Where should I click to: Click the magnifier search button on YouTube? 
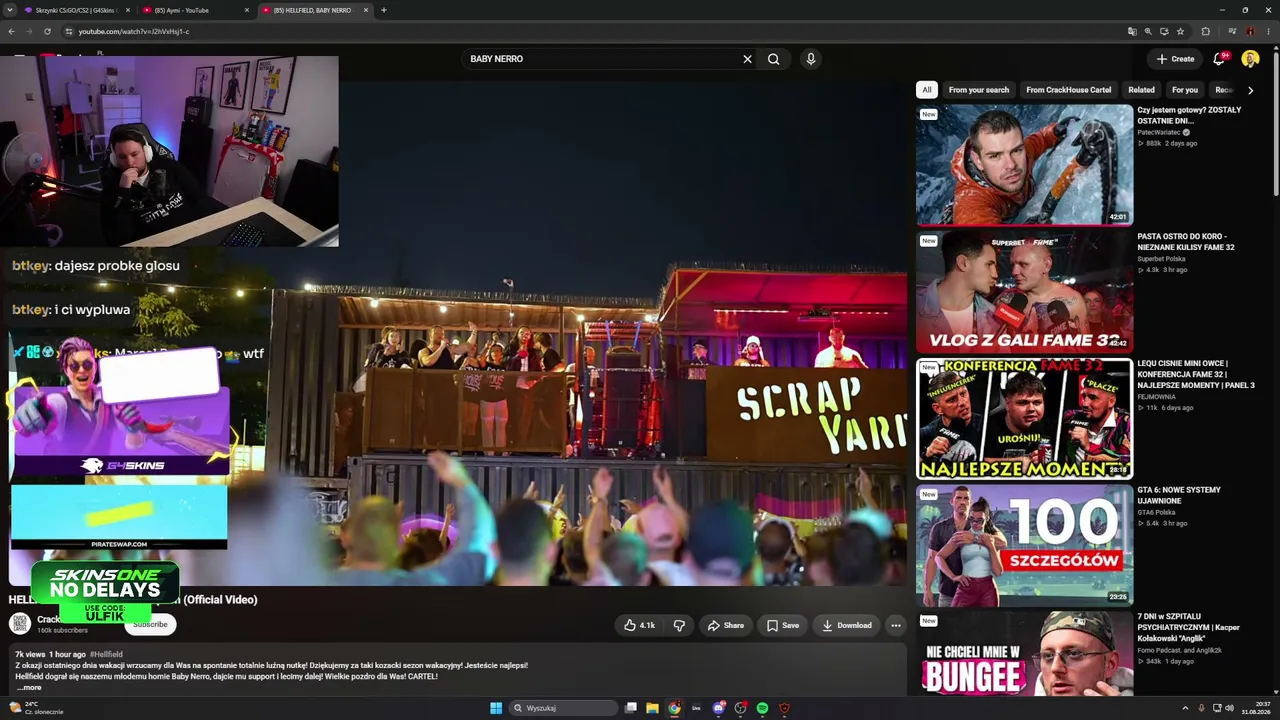(773, 59)
